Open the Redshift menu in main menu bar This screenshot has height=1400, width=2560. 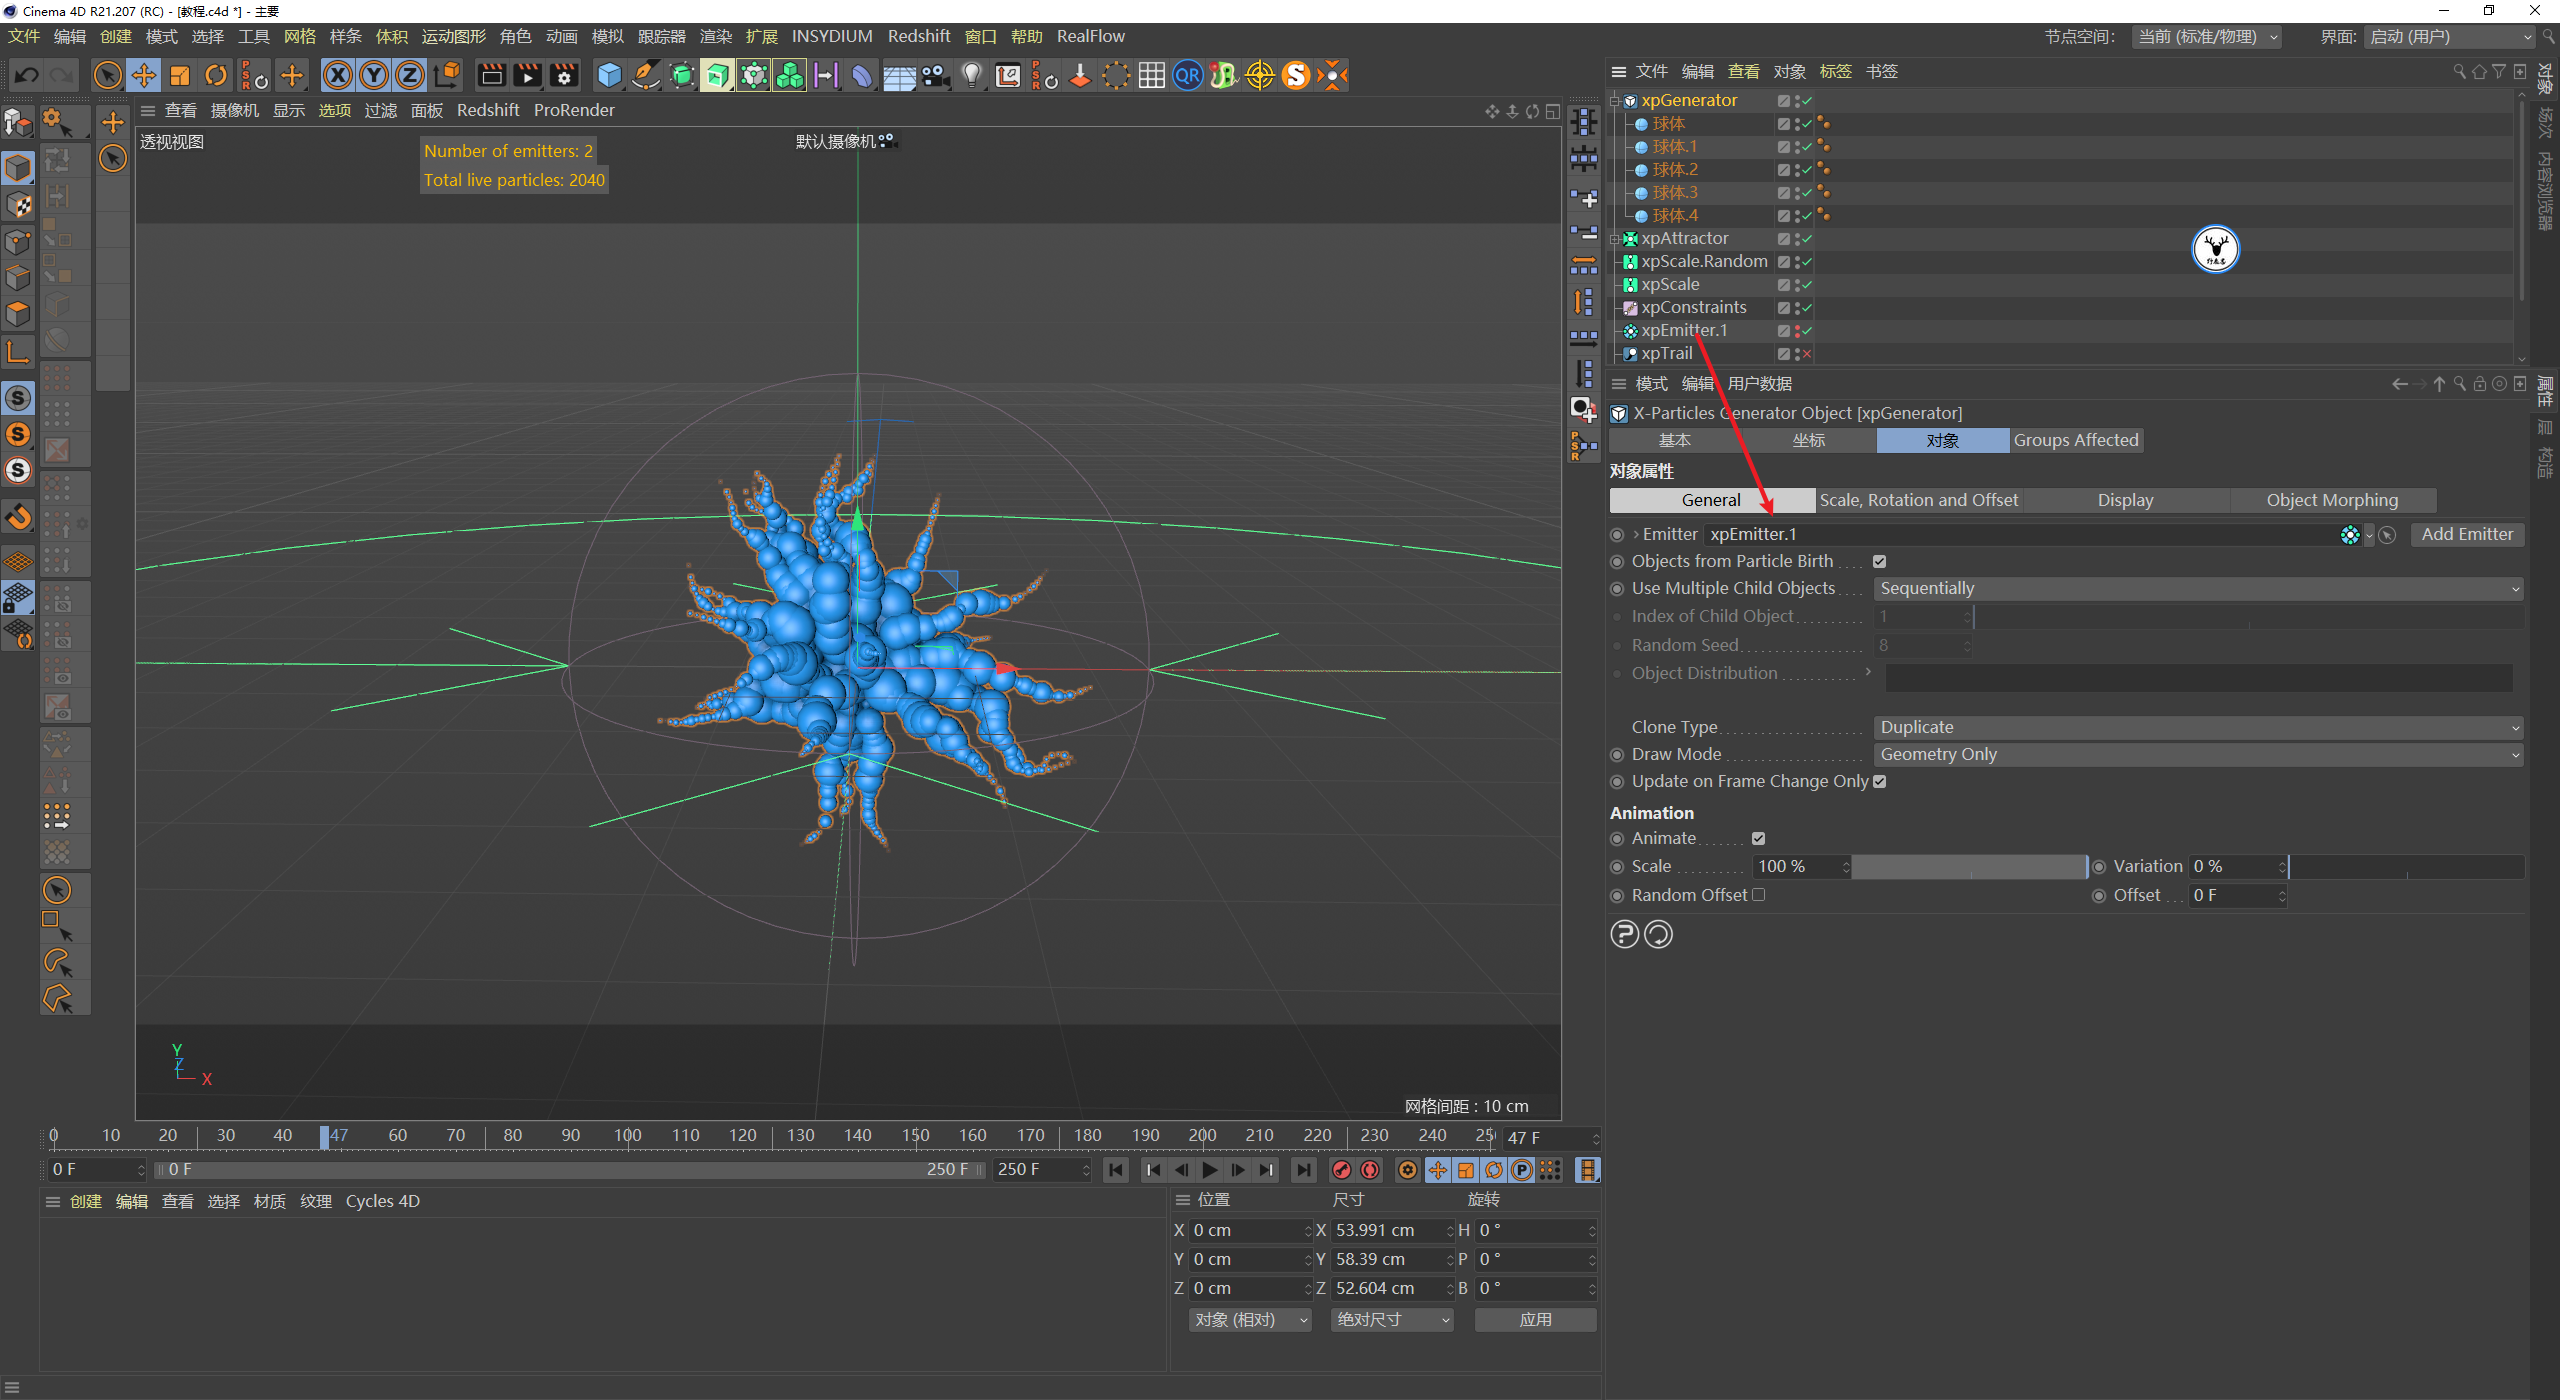[919, 37]
